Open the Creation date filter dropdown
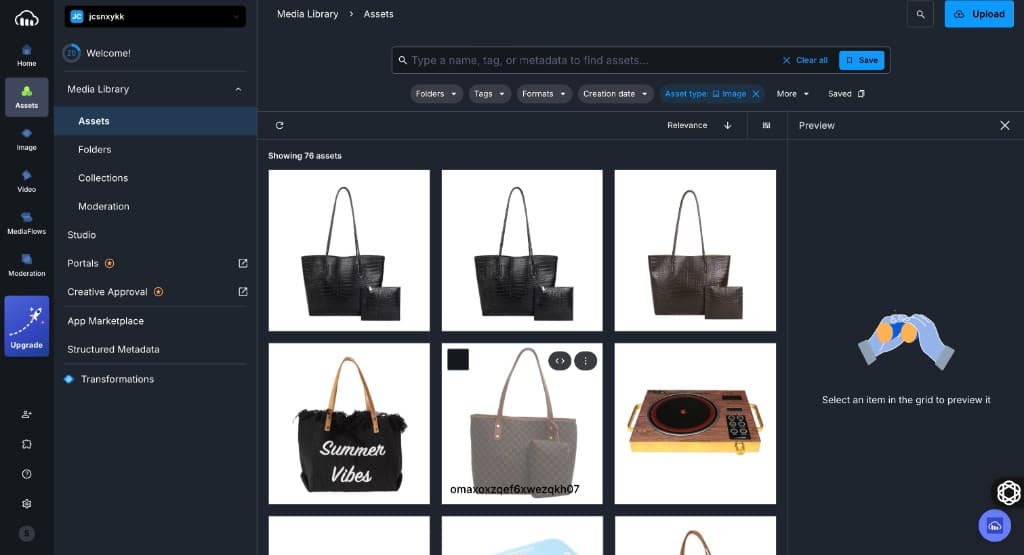Image resolution: width=1024 pixels, height=555 pixels. [615, 94]
